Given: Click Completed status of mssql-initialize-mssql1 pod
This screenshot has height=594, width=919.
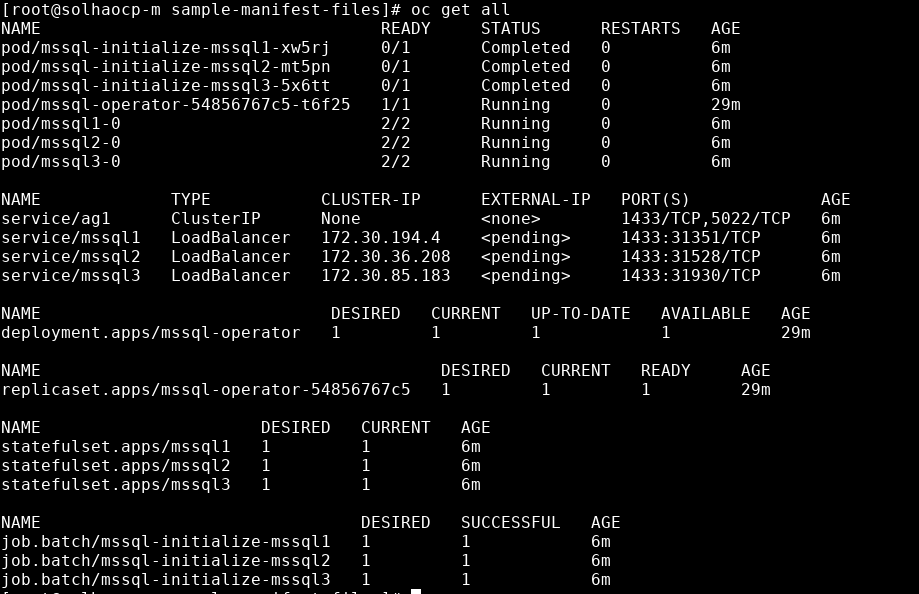Looking at the screenshot, I should [x=526, y=48].
